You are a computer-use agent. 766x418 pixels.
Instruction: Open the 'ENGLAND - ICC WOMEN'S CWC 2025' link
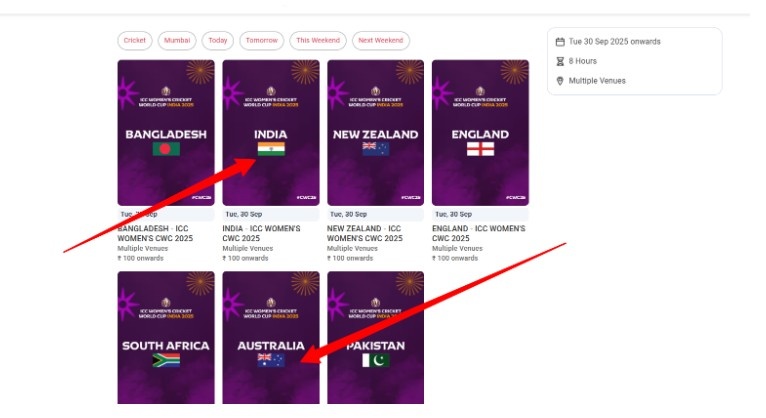click(x=478, y=233)
